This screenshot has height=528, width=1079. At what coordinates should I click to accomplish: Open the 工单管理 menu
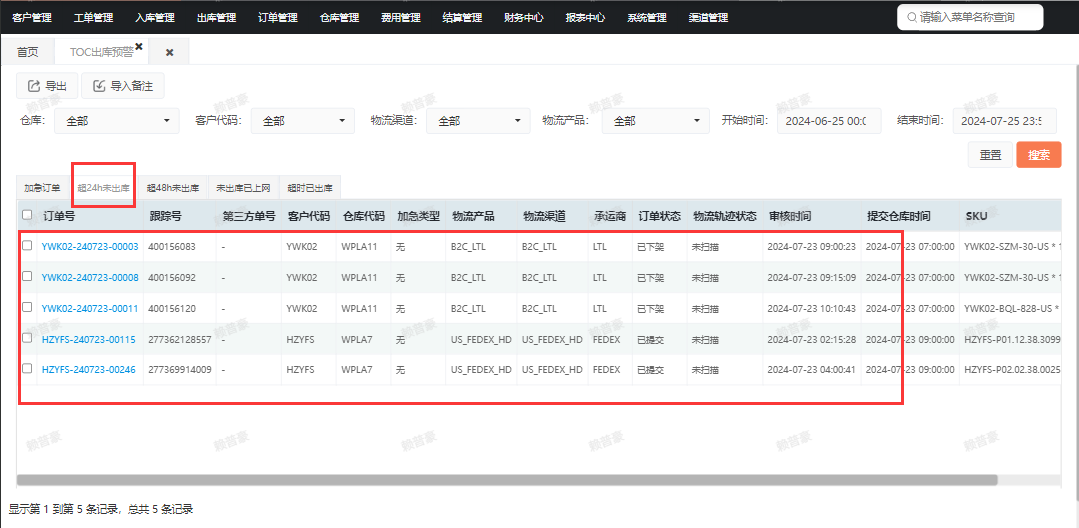click(94, 18)
